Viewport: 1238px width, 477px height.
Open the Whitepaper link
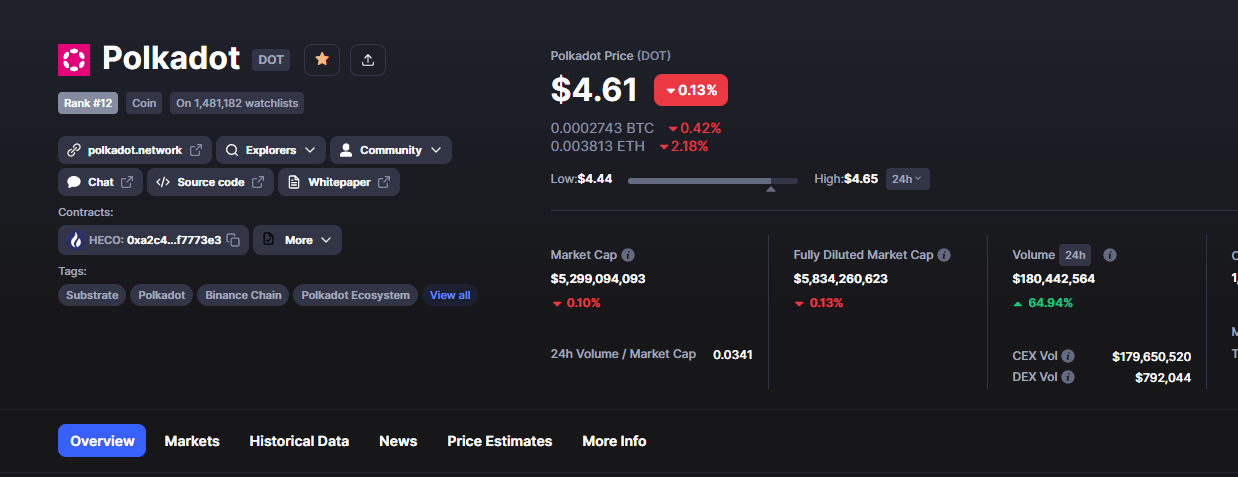(x=339, y=182)
